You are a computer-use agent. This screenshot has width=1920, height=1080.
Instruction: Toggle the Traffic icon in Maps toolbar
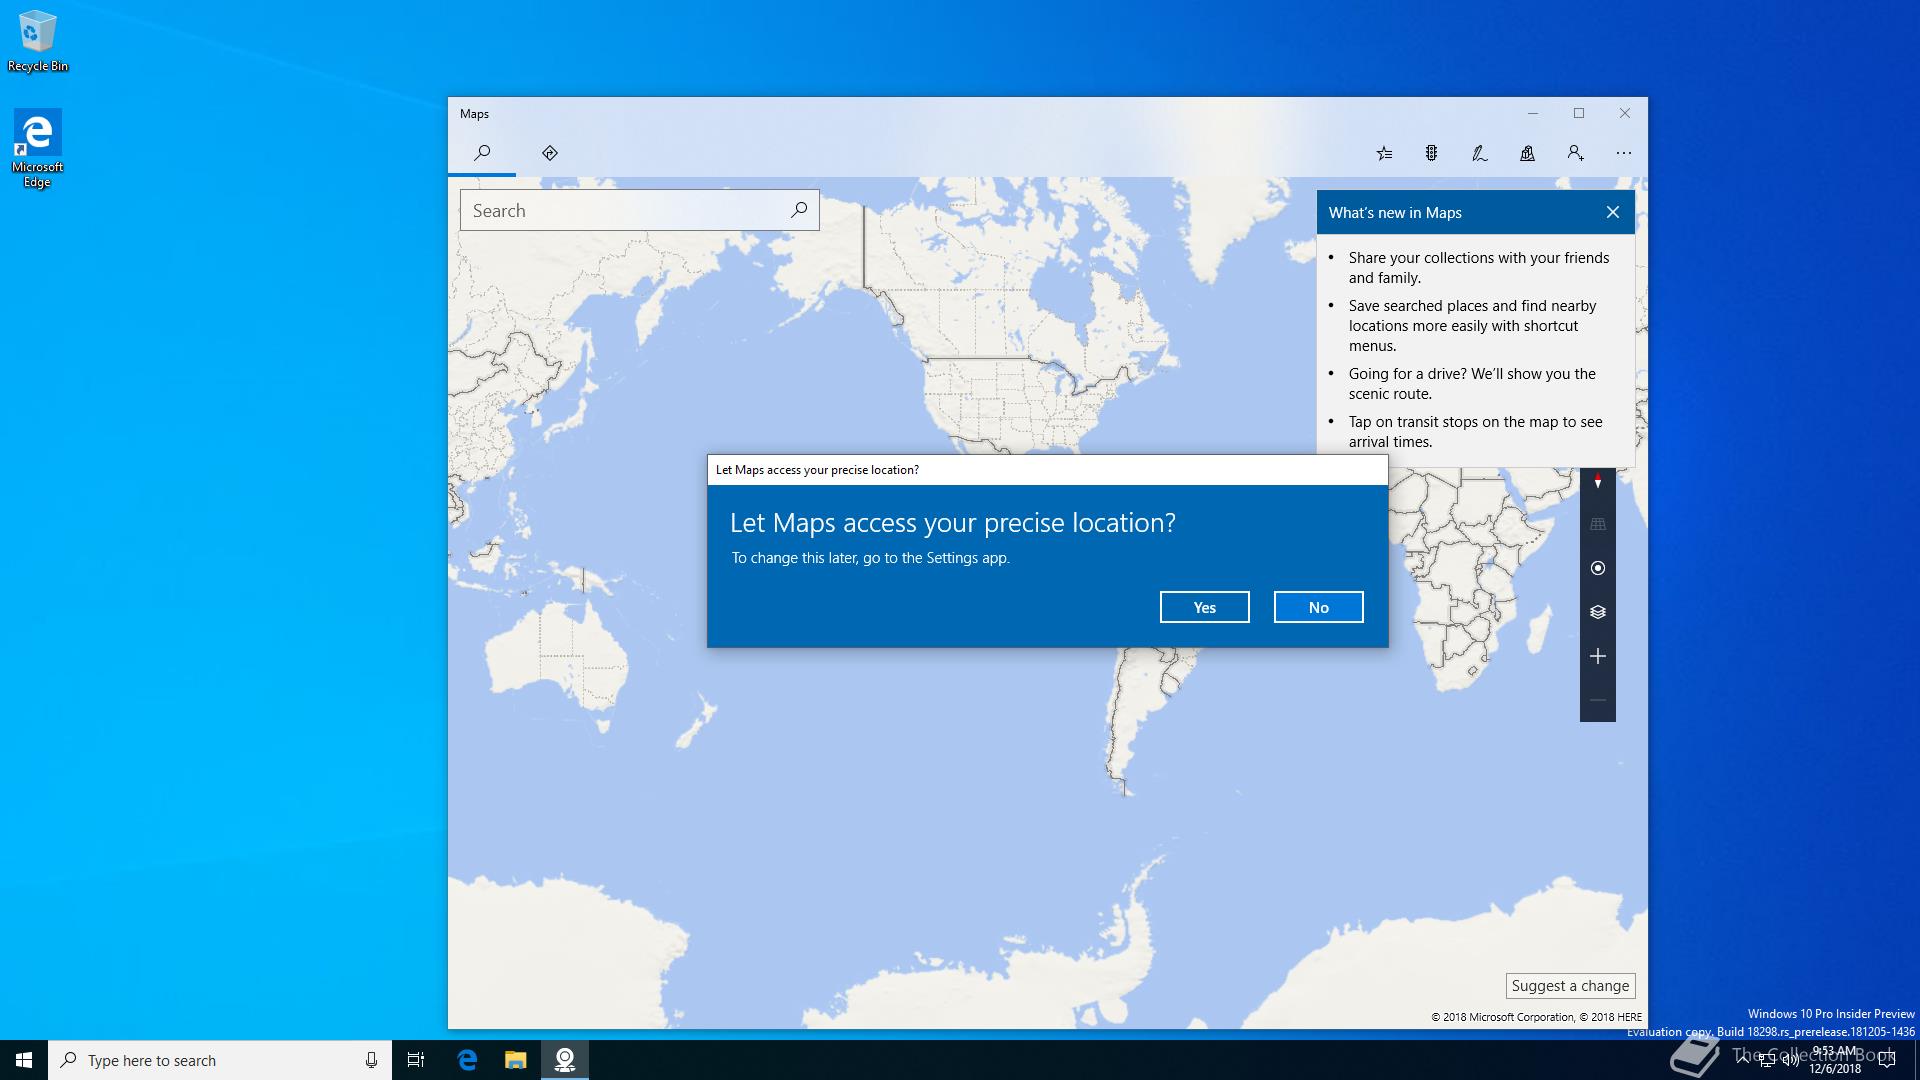coord(1431,153)
